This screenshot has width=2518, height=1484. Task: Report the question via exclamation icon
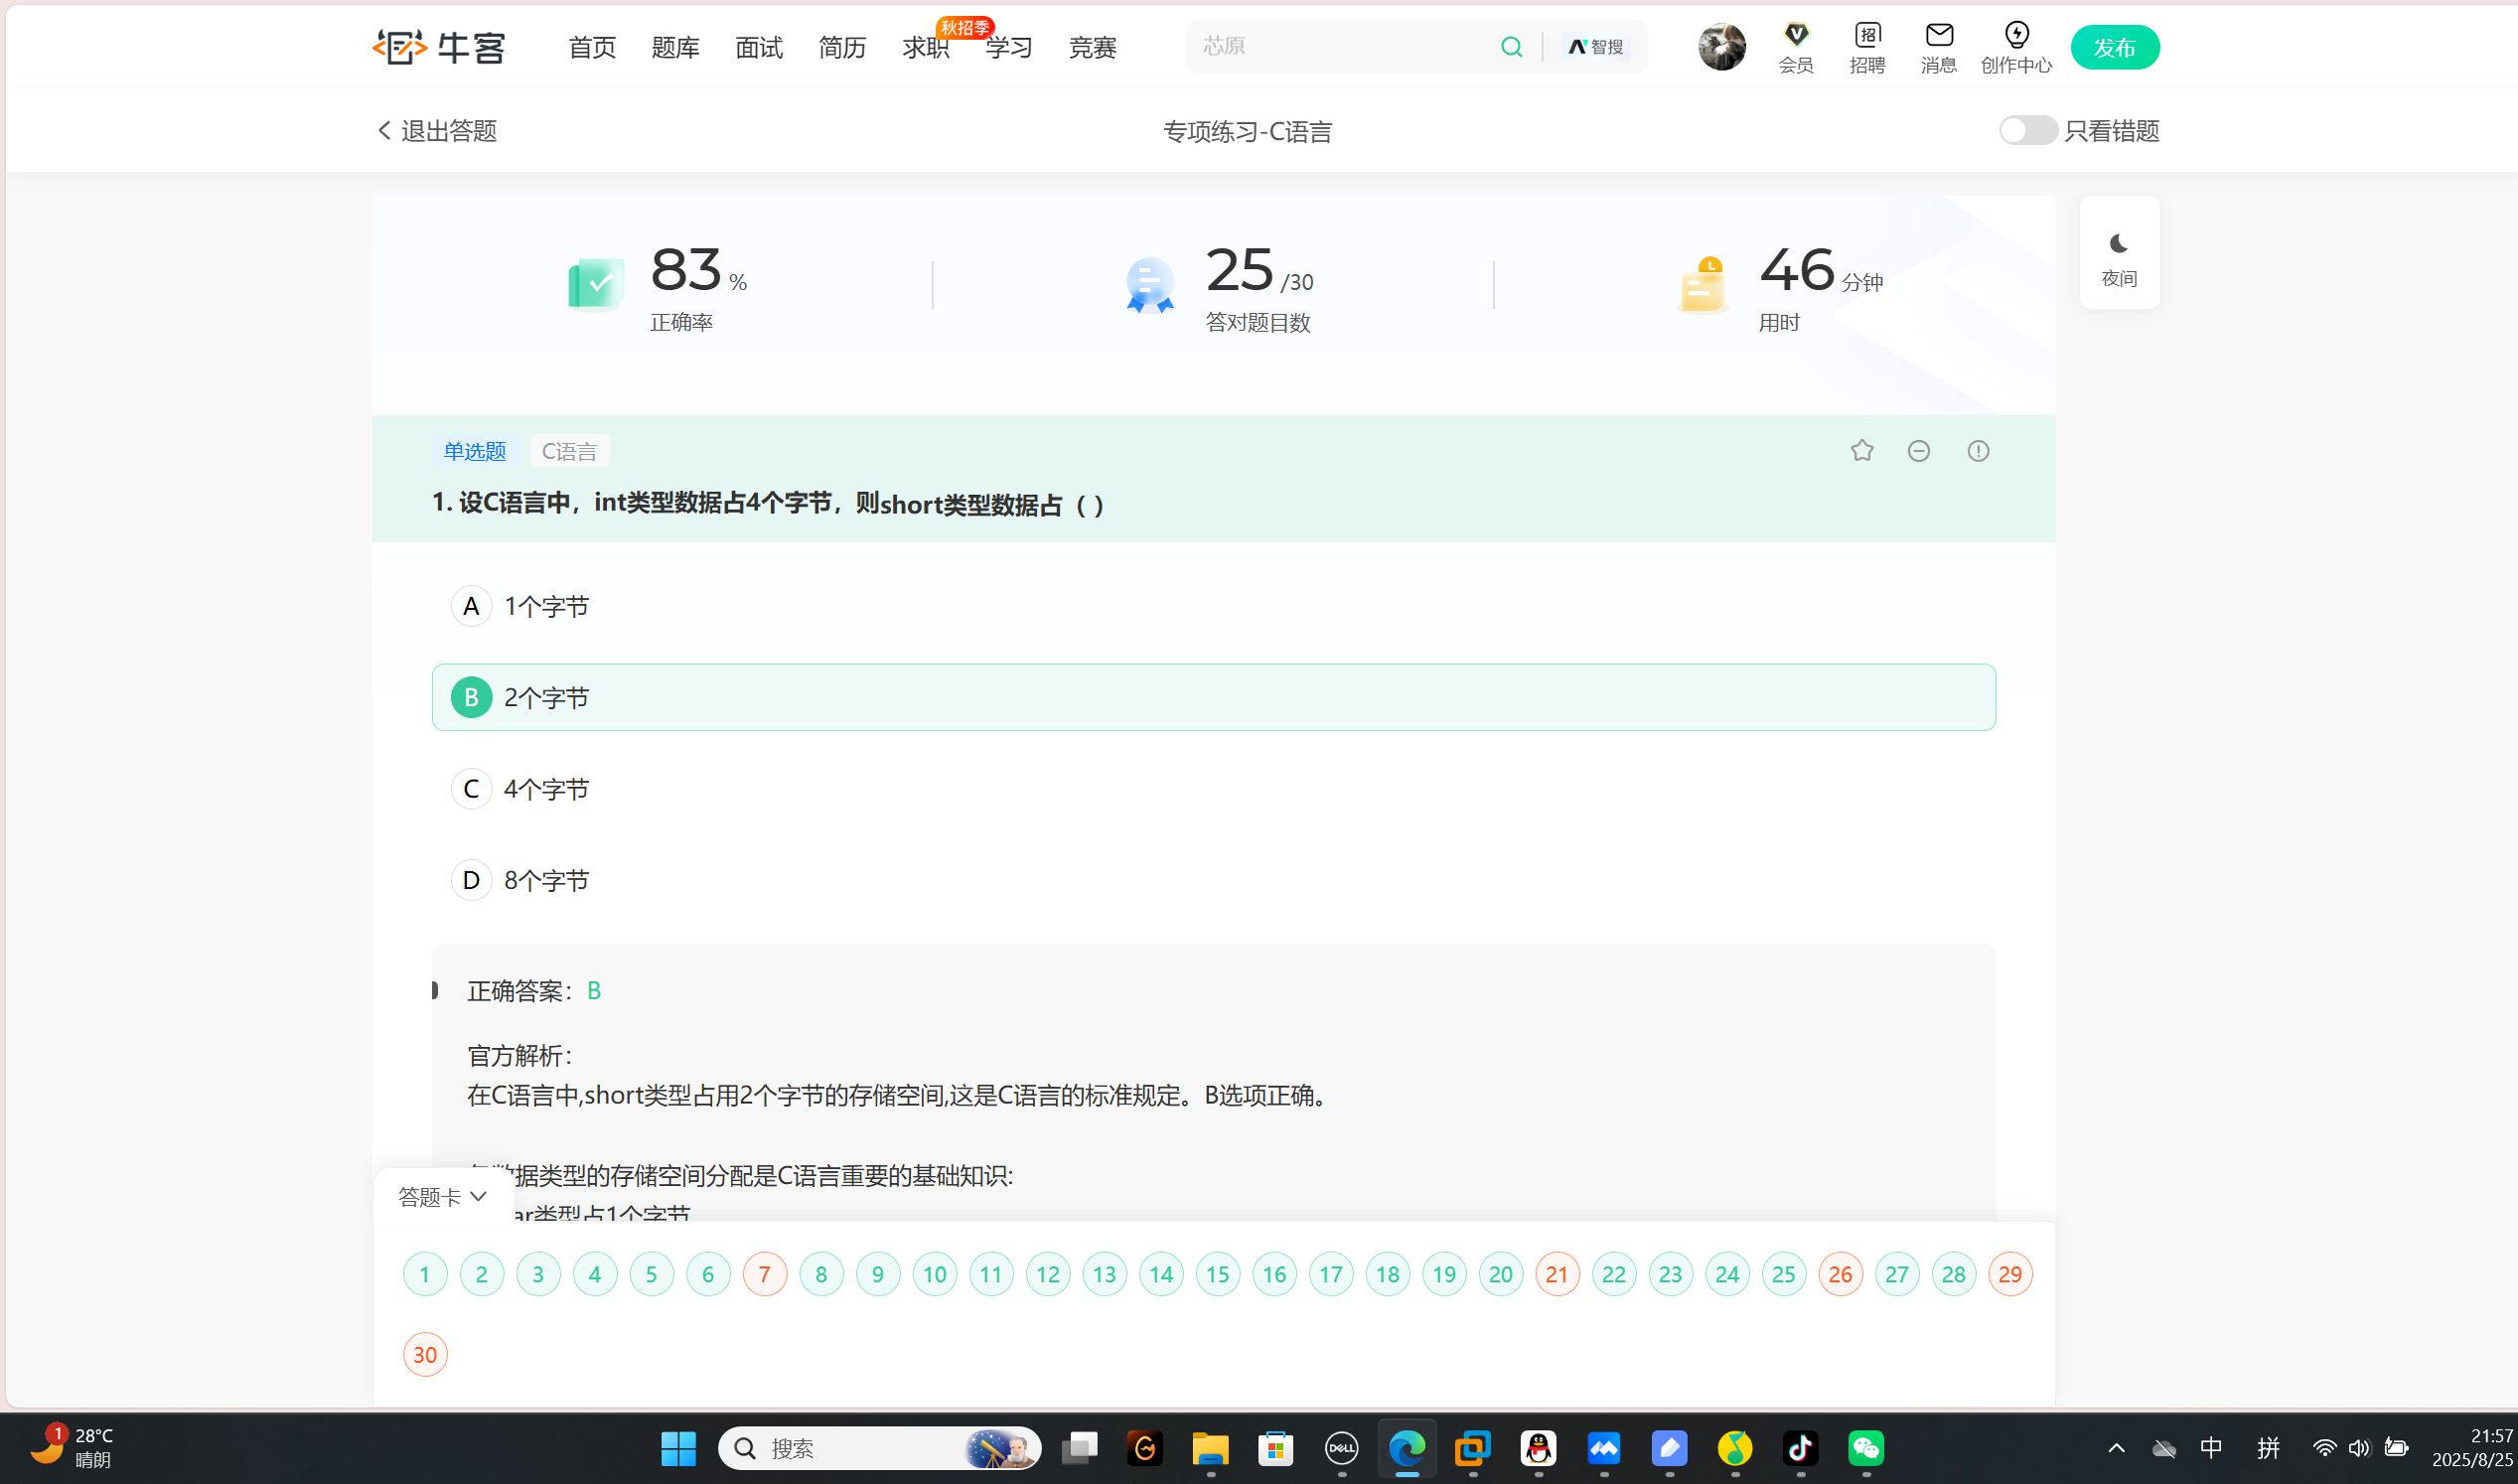(1978, 451)
